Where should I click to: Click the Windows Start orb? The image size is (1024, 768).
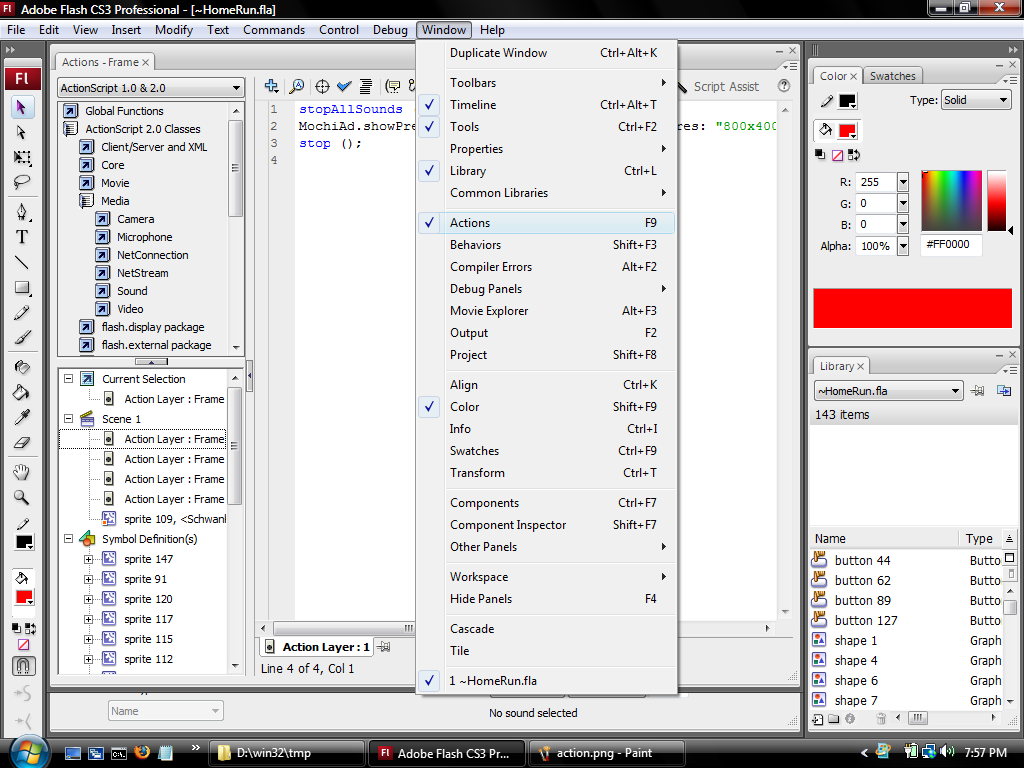tap(28, 752)
